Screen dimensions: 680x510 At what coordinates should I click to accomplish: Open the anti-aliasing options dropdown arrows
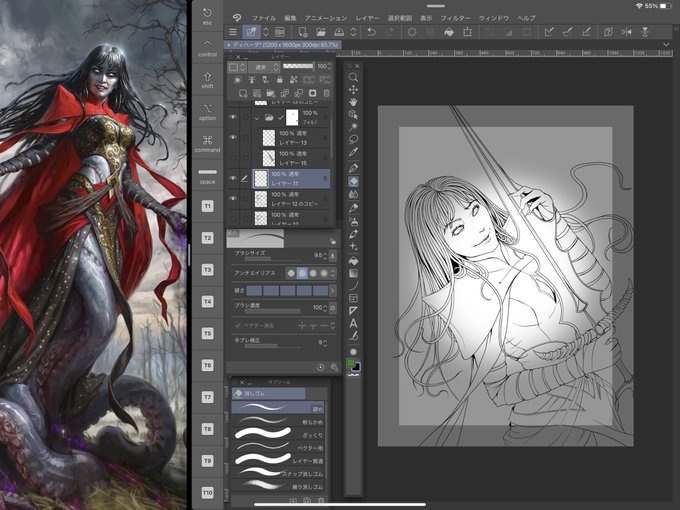pos(333,273)
